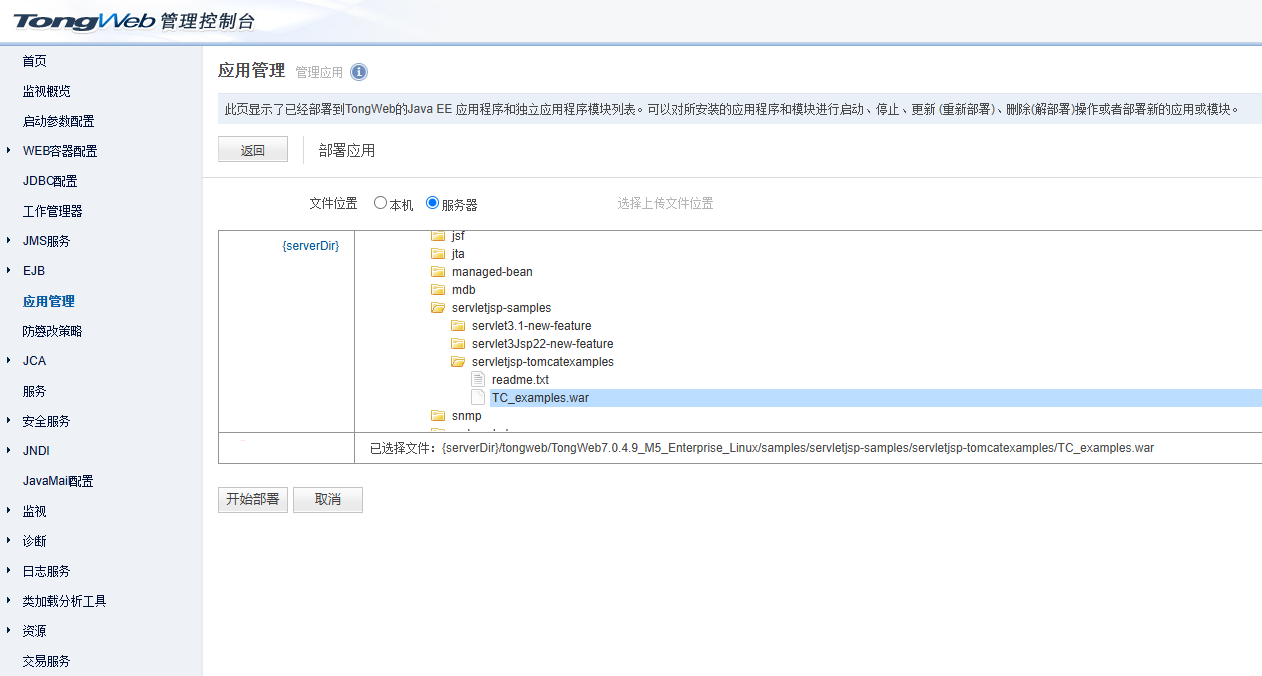The height and width of the screenshot is (676, 1262).
Task: Open 监视概览 in the sidebar
Action: click(47, 91)
